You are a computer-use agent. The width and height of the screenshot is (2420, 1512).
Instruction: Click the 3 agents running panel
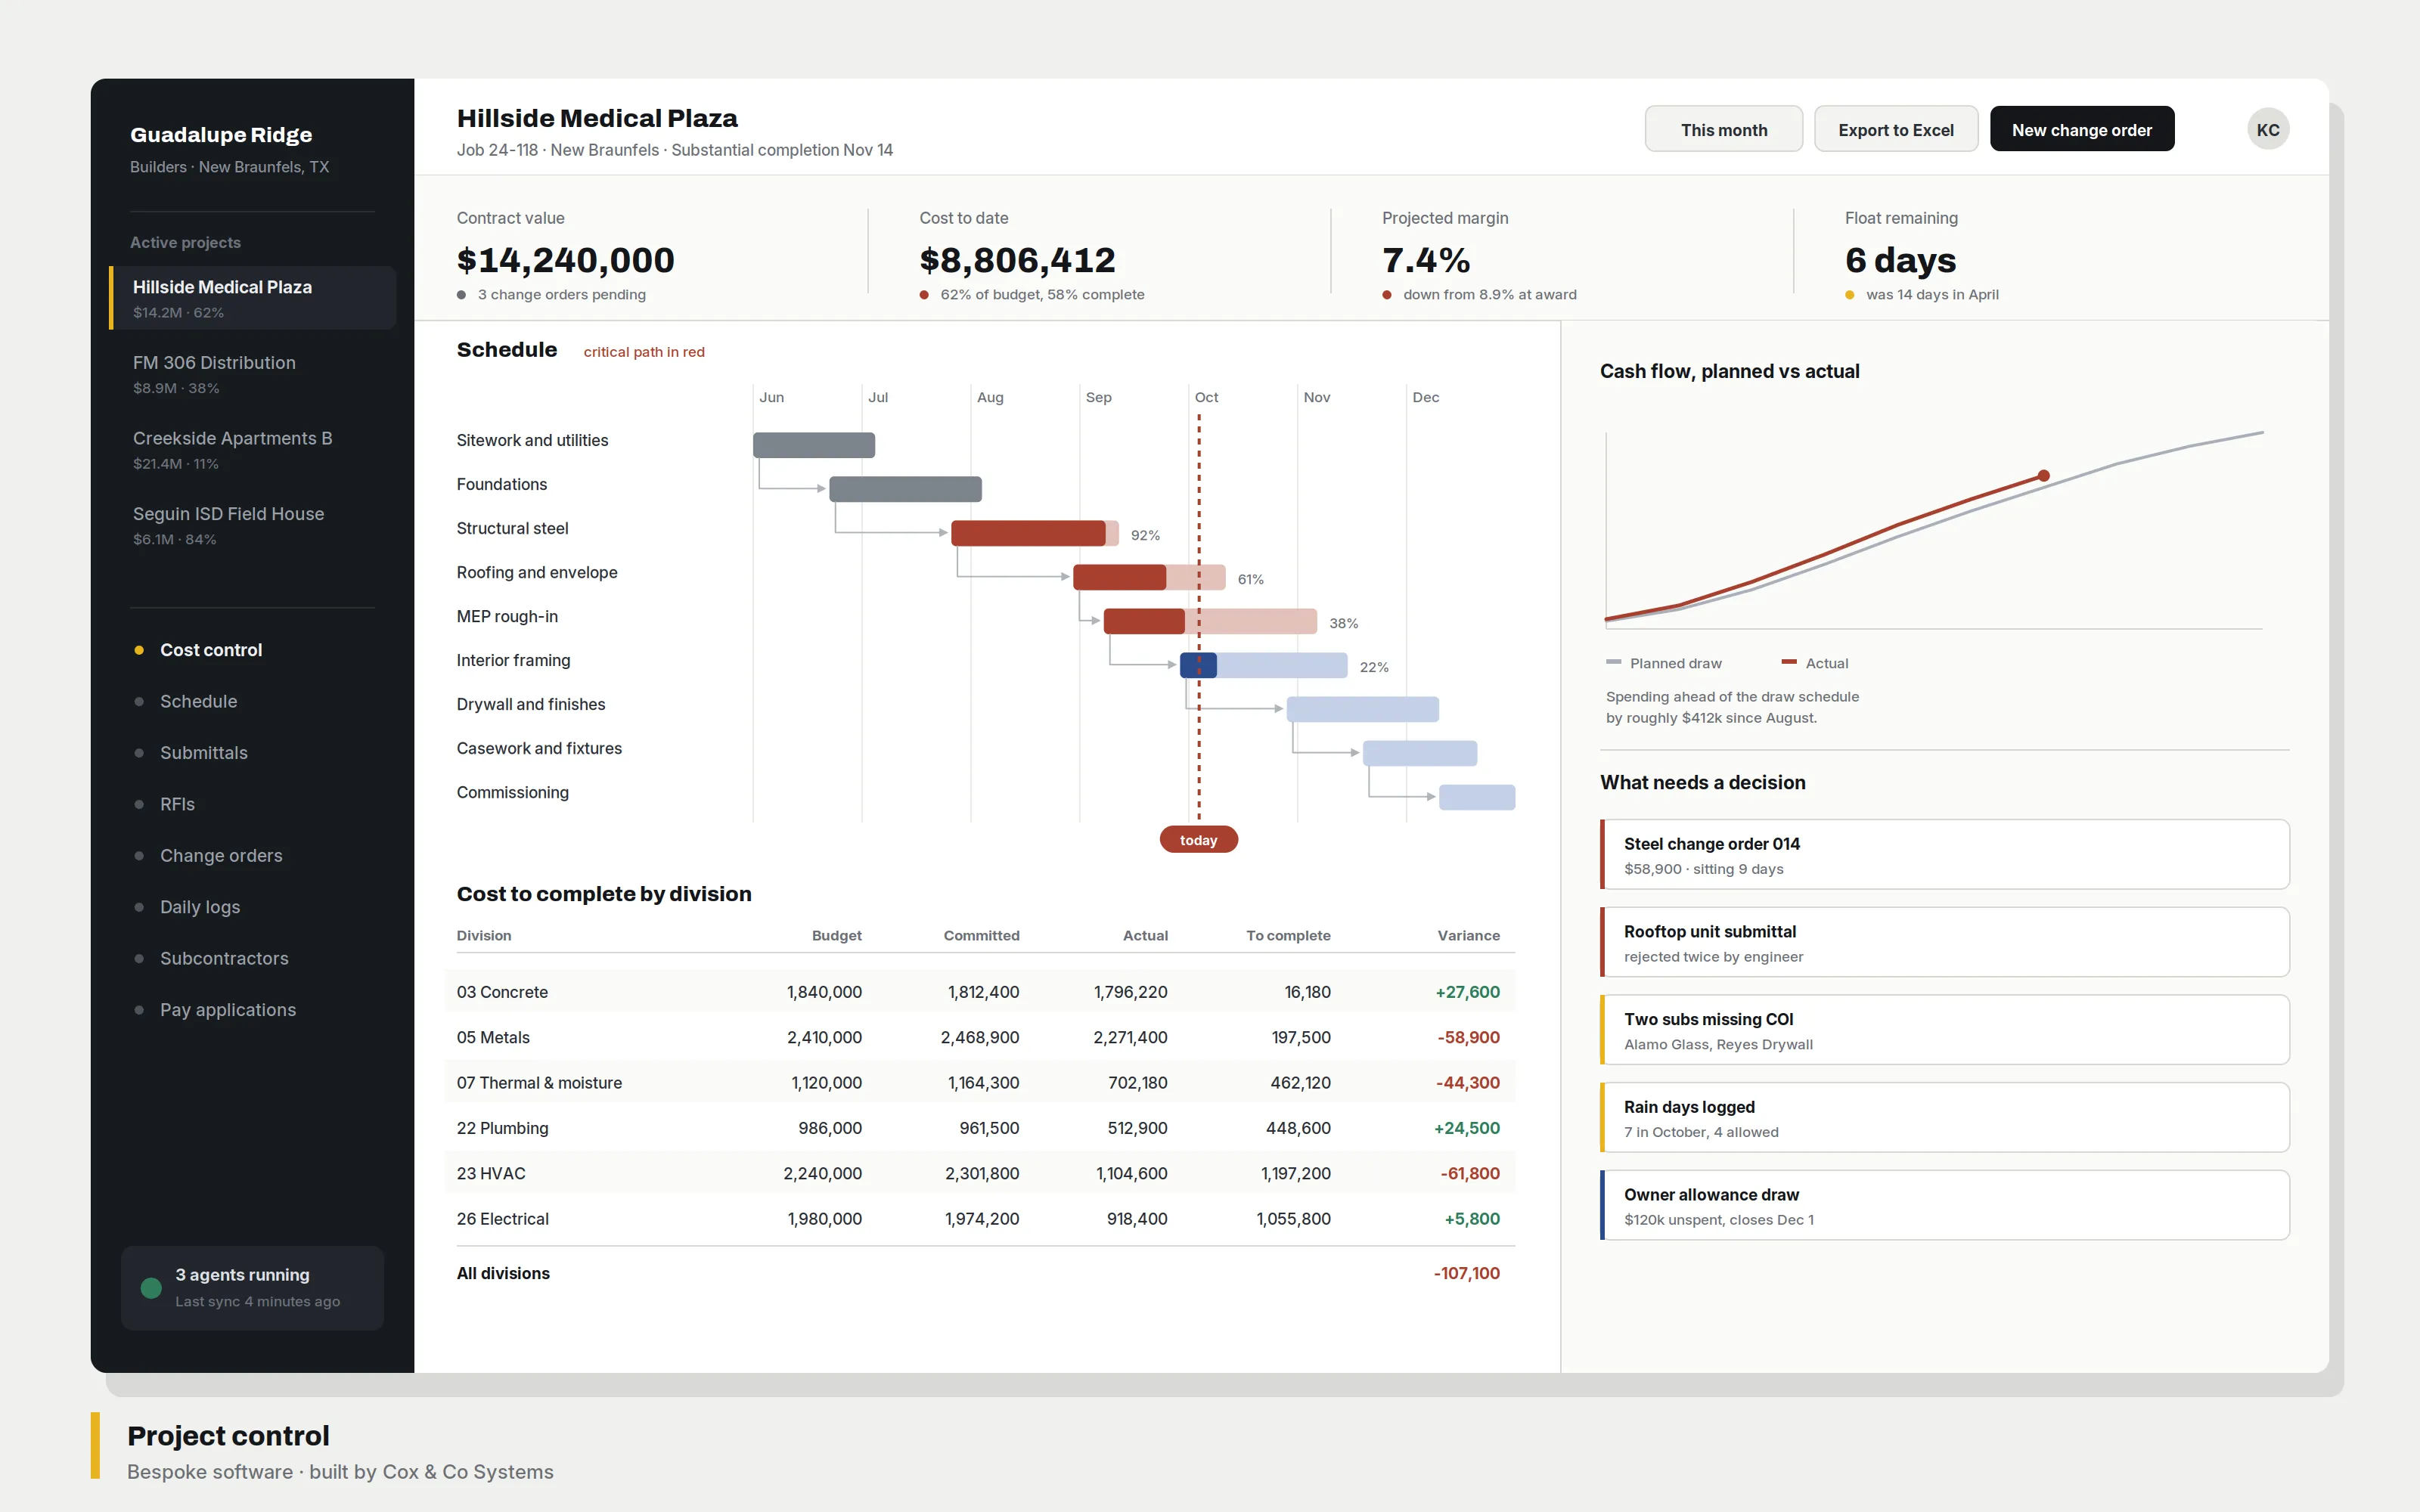[x=252, y=1288]
